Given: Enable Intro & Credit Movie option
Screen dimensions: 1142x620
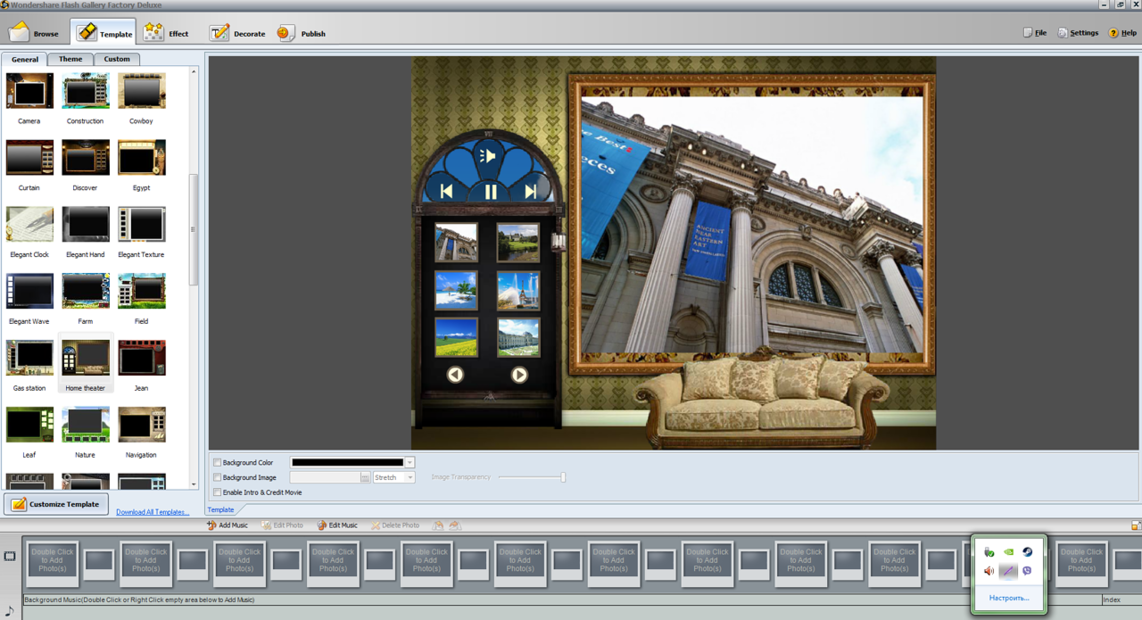Looking at the screenshot, I should (x=217, y=493).
